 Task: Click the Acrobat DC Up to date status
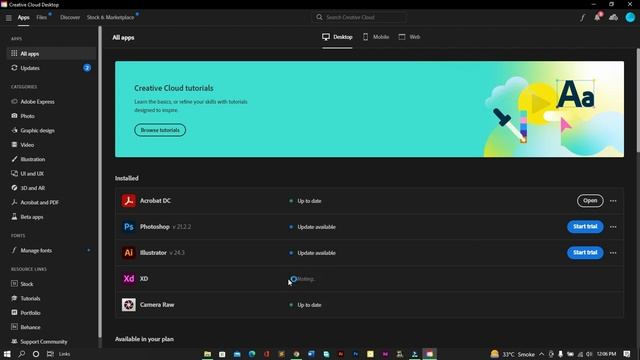305,201
